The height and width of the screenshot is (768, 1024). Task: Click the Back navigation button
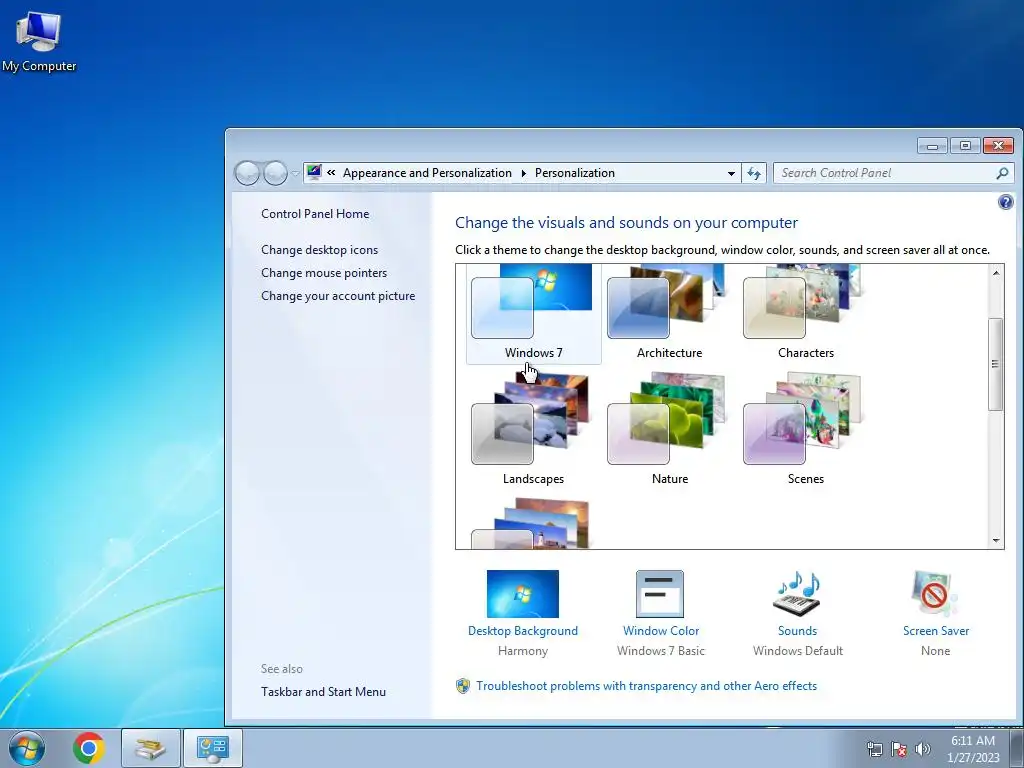click(x=248, y=173)
